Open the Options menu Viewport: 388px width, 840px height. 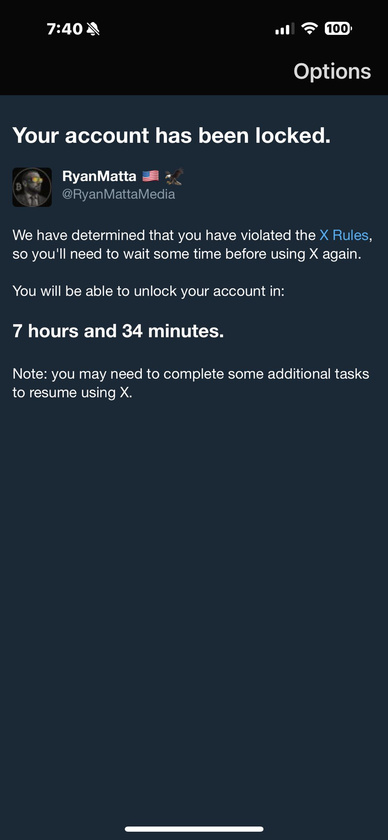[x=332, y=71]
